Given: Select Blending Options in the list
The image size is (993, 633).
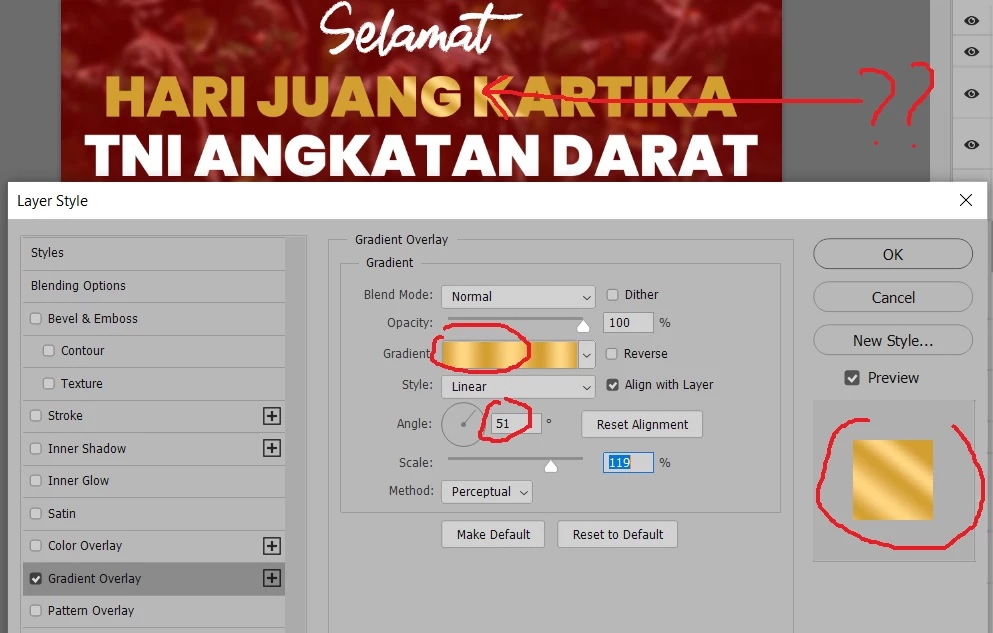Looking at the screenshot, I should pyautogui.click(x=154, y=285).
